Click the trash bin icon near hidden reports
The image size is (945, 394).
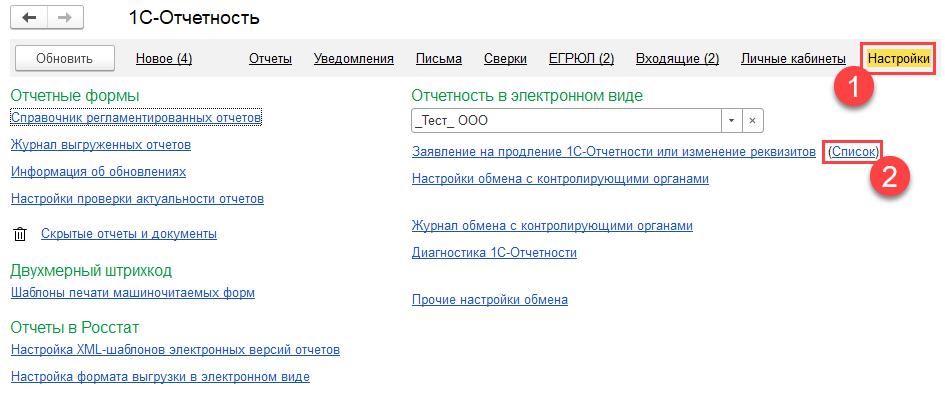pos(20,234)
